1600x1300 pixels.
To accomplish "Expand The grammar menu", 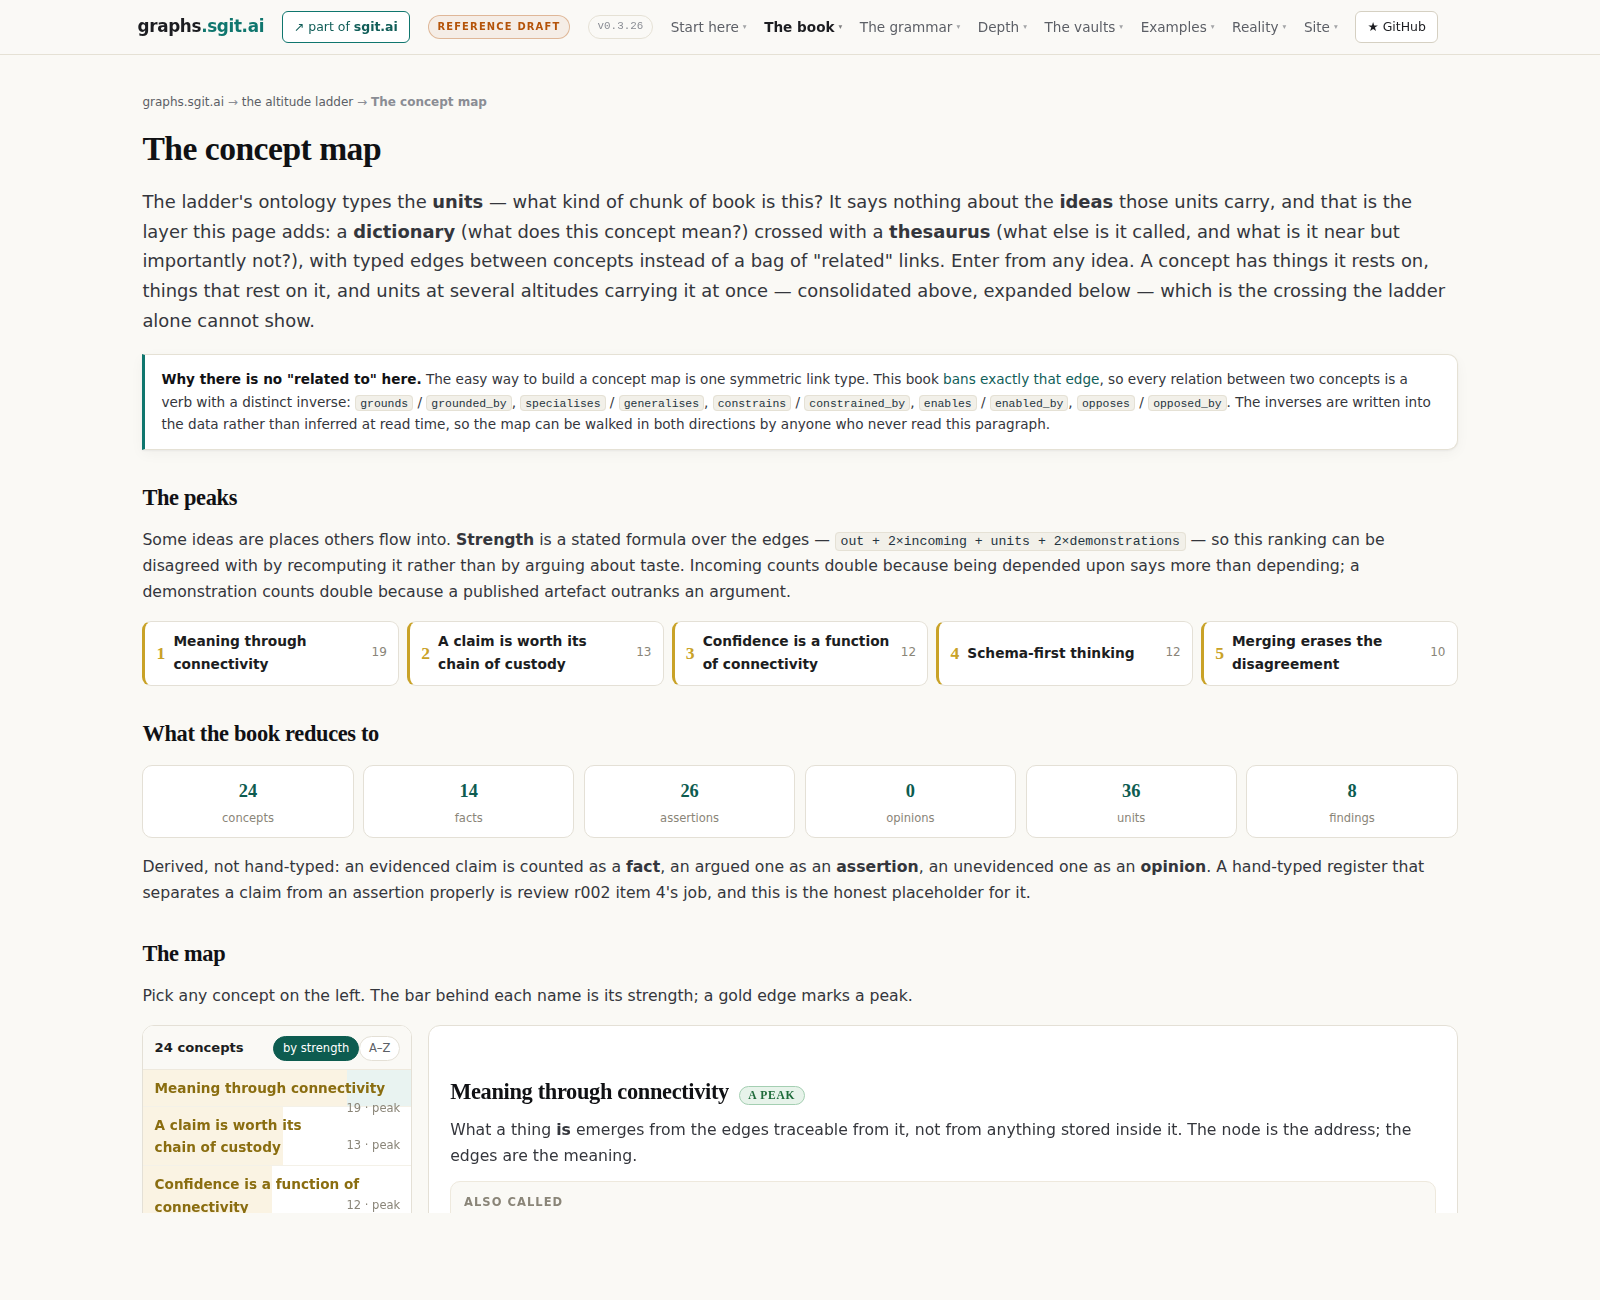I will pos(910,27).
